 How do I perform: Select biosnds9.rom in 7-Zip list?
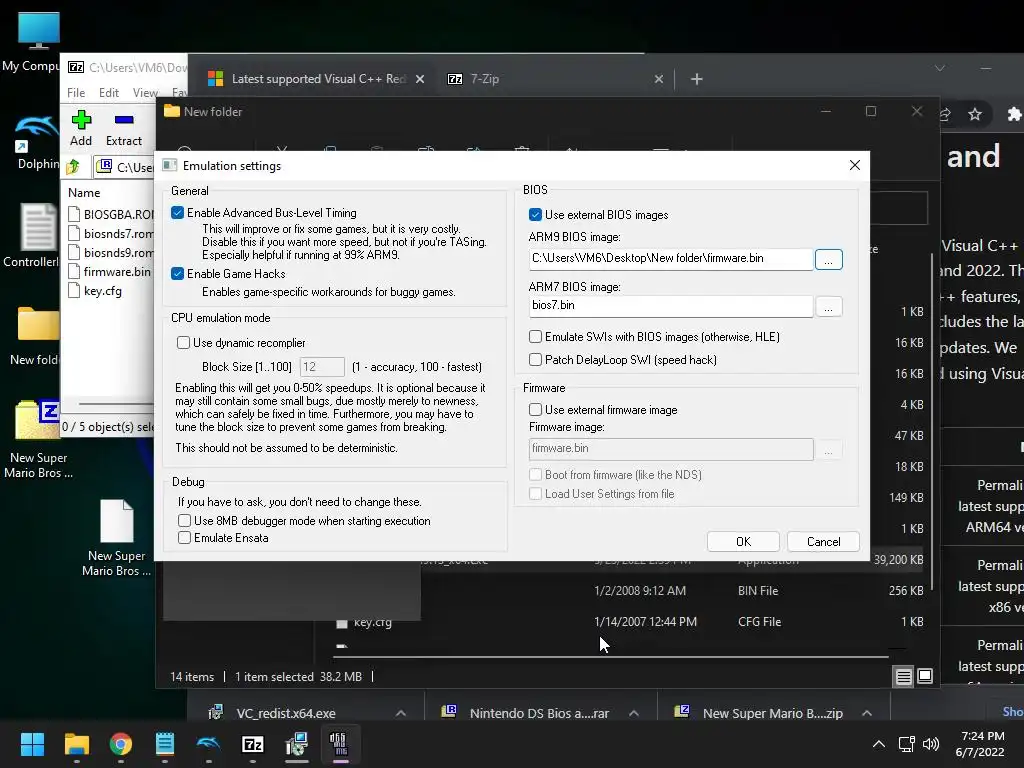(111, 252)
